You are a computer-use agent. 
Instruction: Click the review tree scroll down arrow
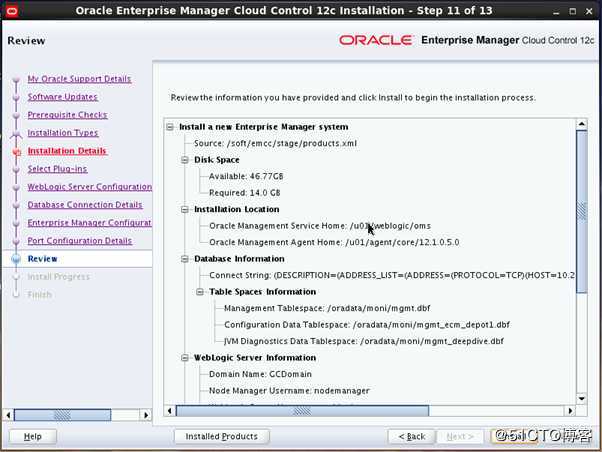[582, 399]
